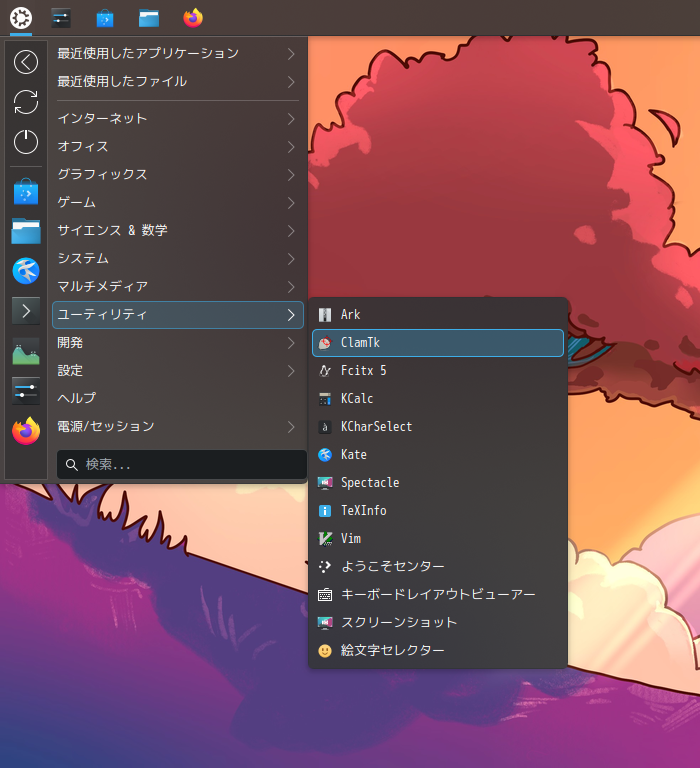
Task: Click the search magnifier icon
Action: click(72, 465)
